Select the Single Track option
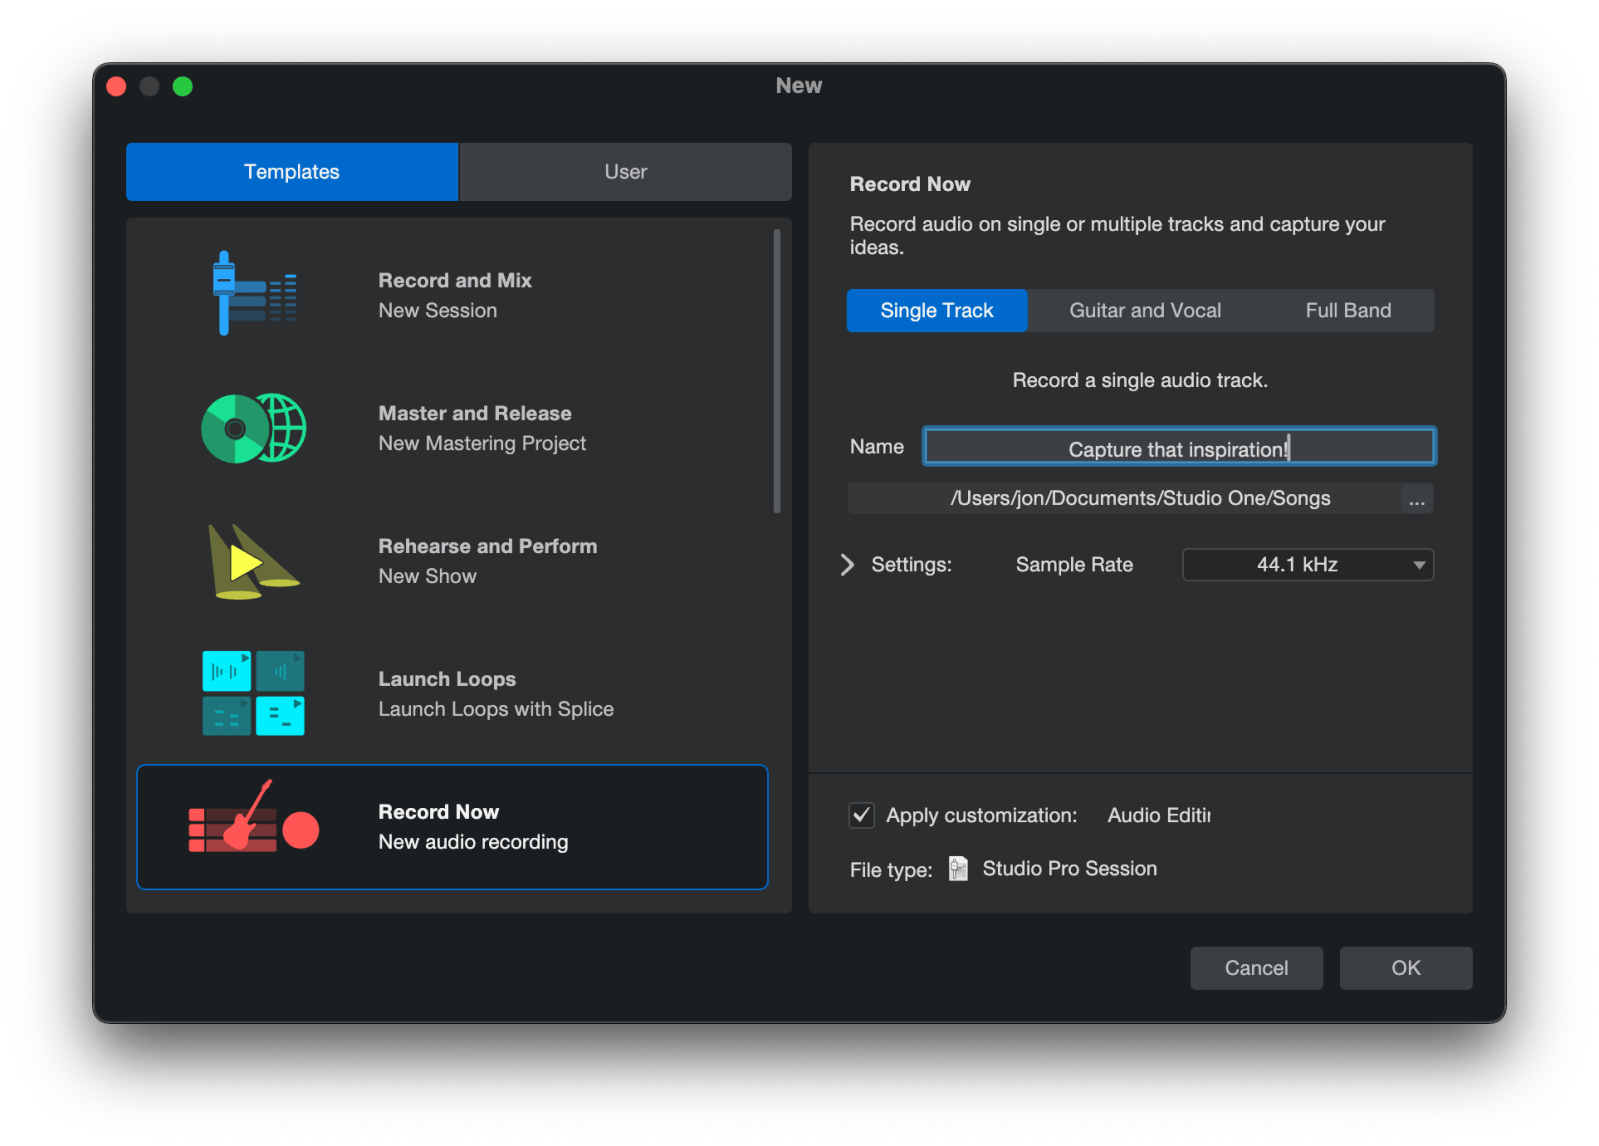Viewport: 1599px width, 1146px height. (x=936, y=311)
